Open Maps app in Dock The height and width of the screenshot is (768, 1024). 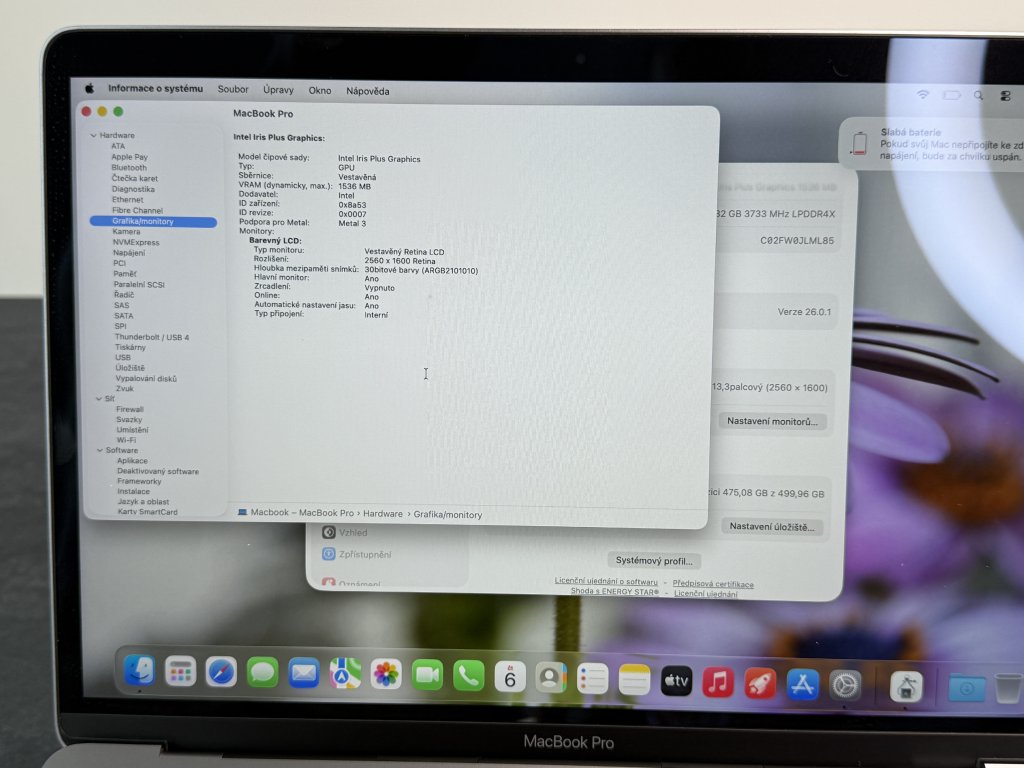pyautogui.click(x=345, y=674)
